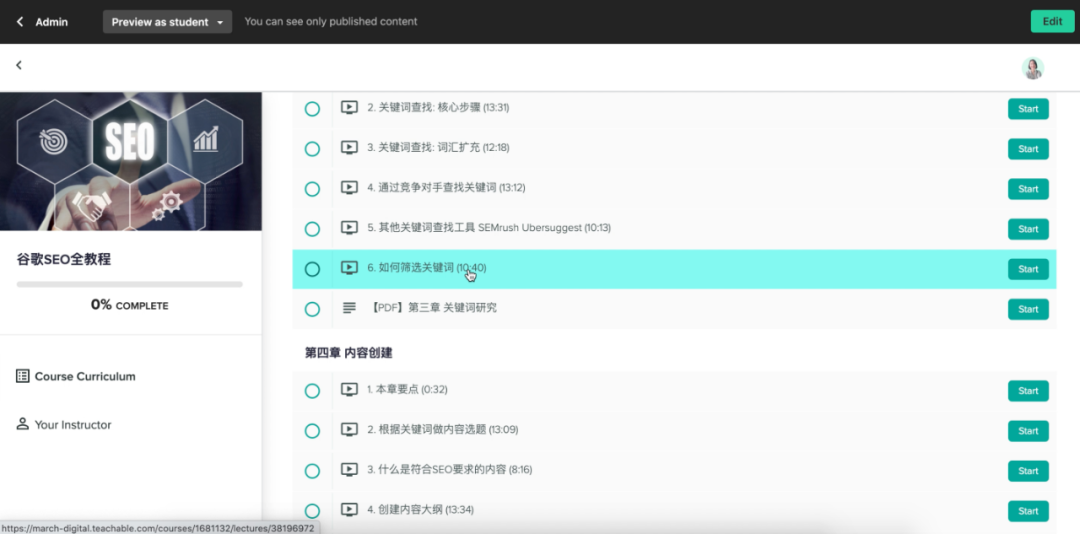Toggle completion circle for 1. 本章要点

pyautogui.click(x=312, y=391)
